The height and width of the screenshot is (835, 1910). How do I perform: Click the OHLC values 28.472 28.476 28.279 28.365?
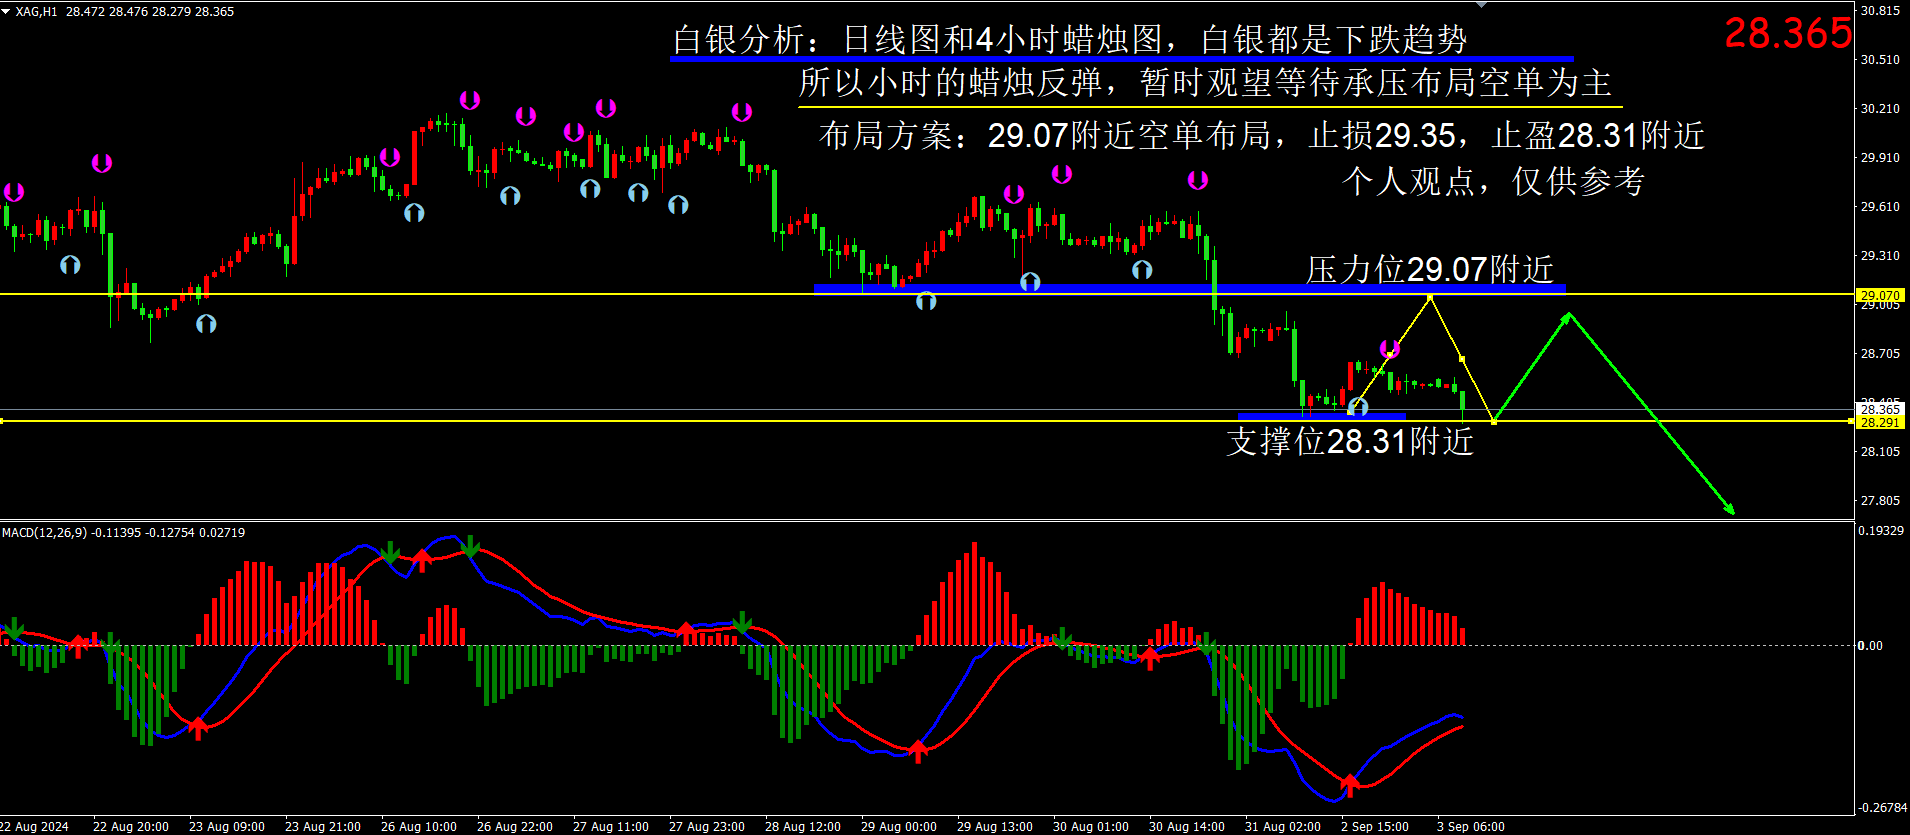click(150, 12)
